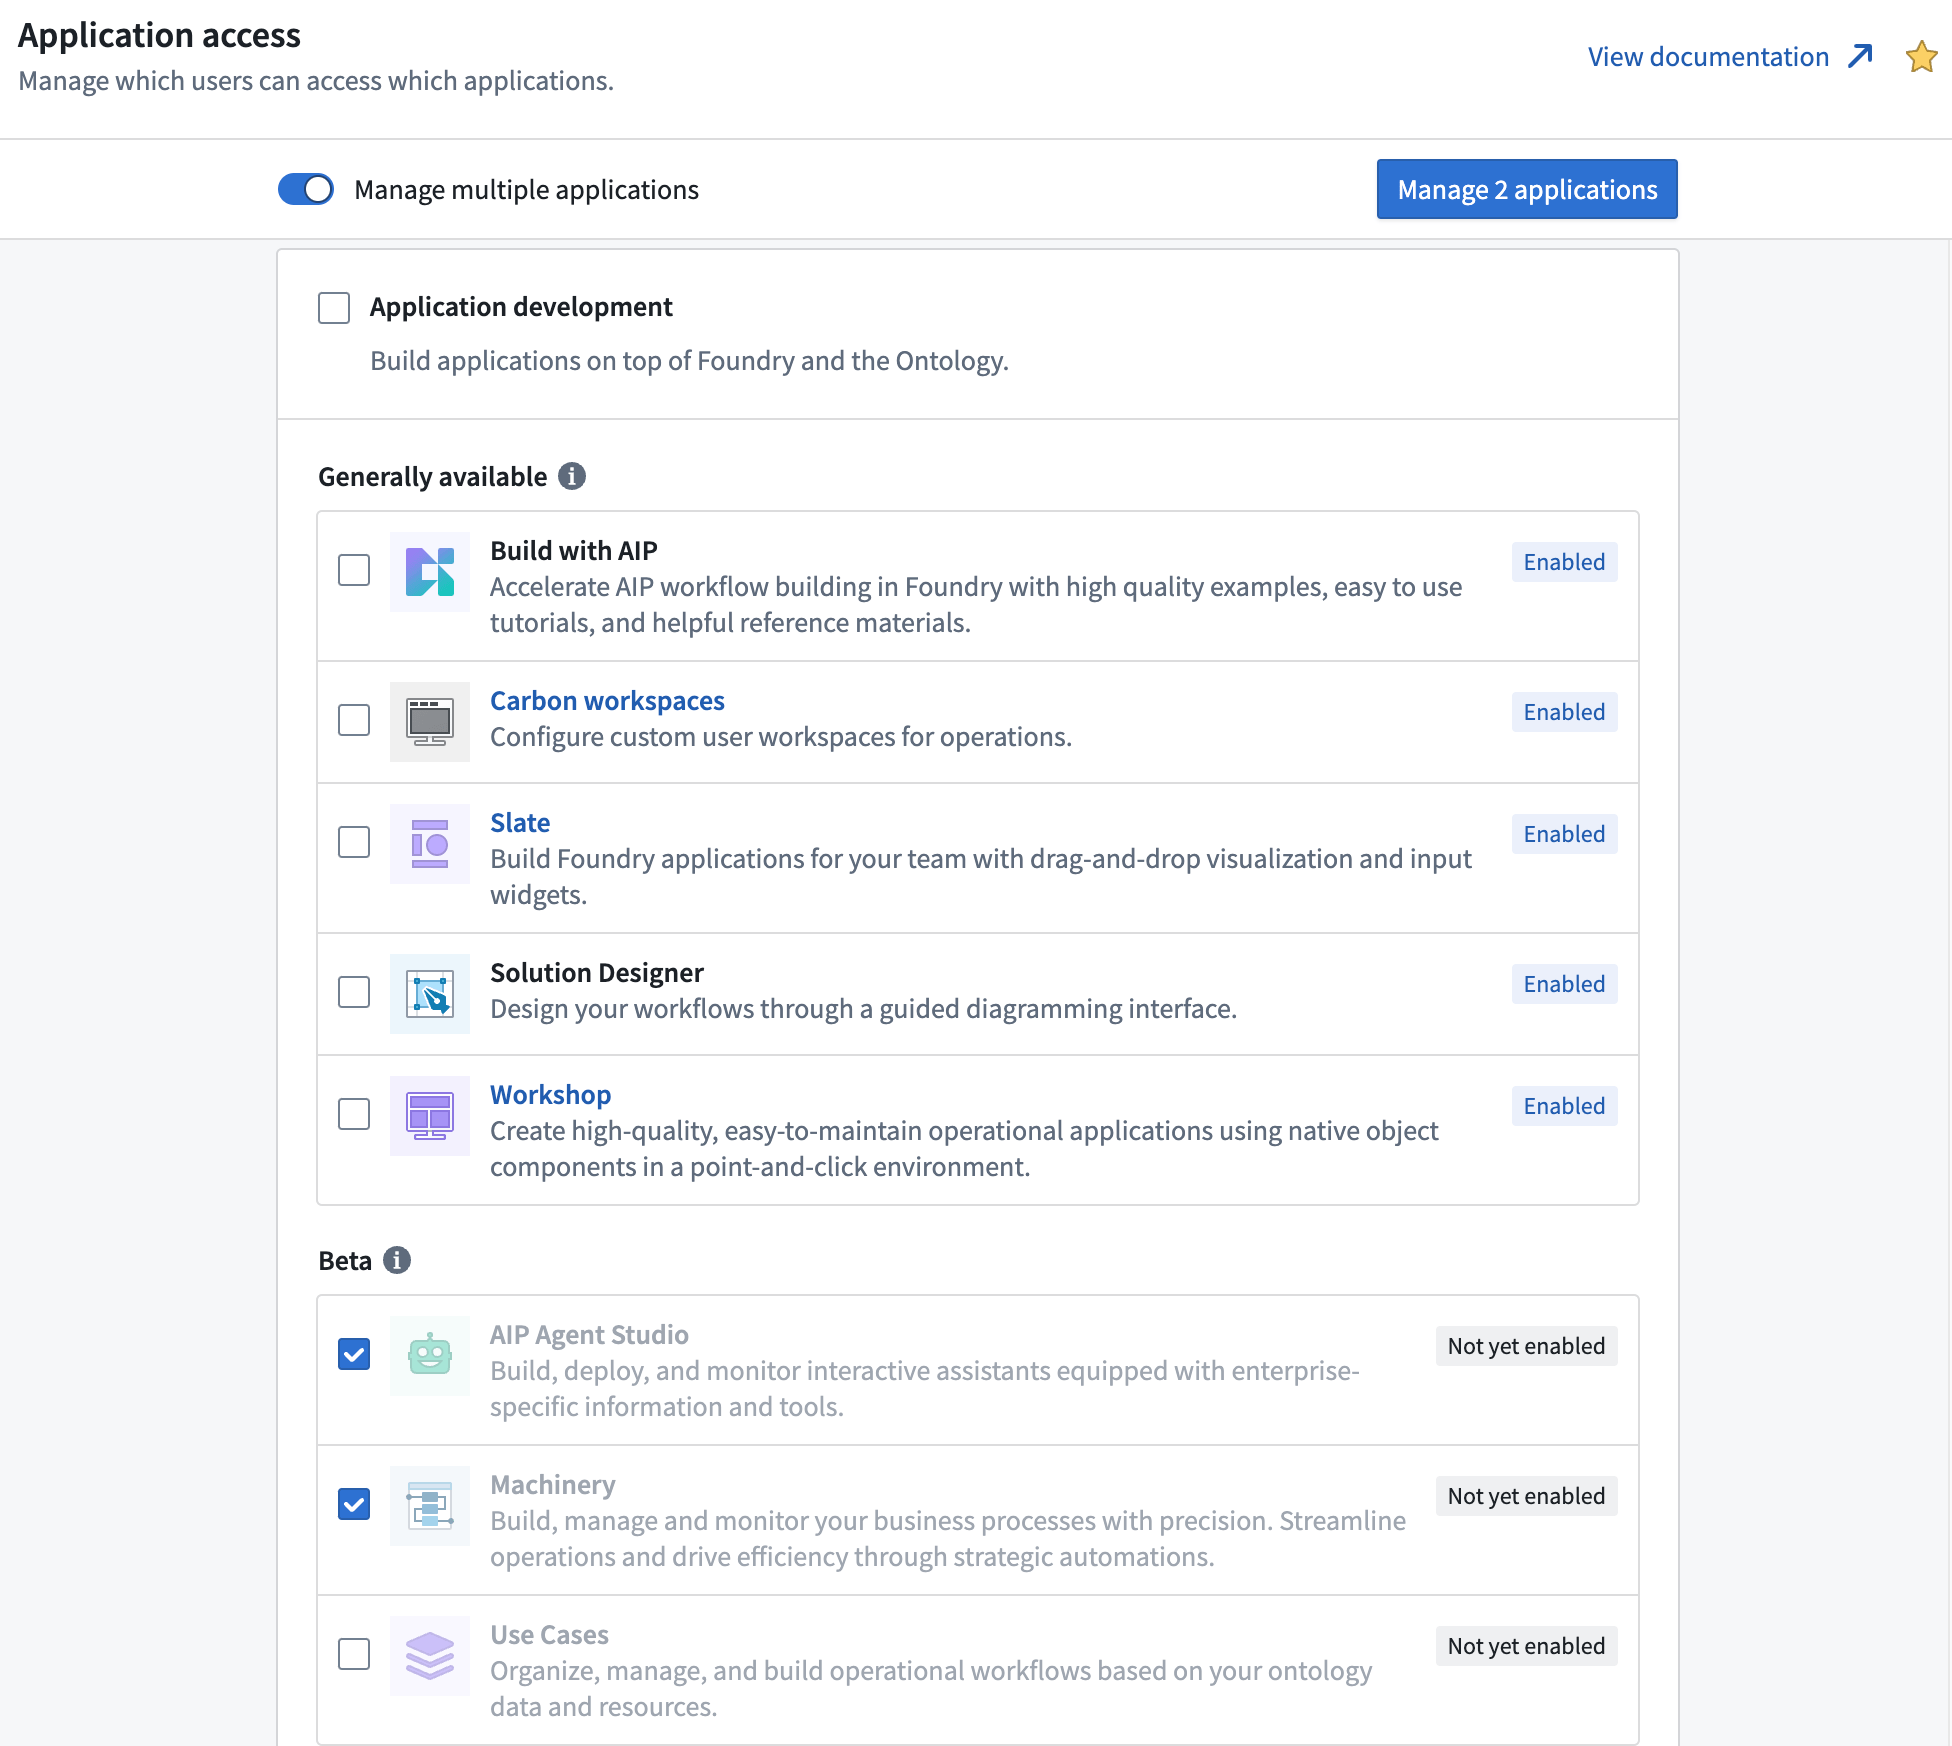Click the AIP Agent Studio robot icon
Viewport: 1952px width, 1746px height.
[429, 1356]
